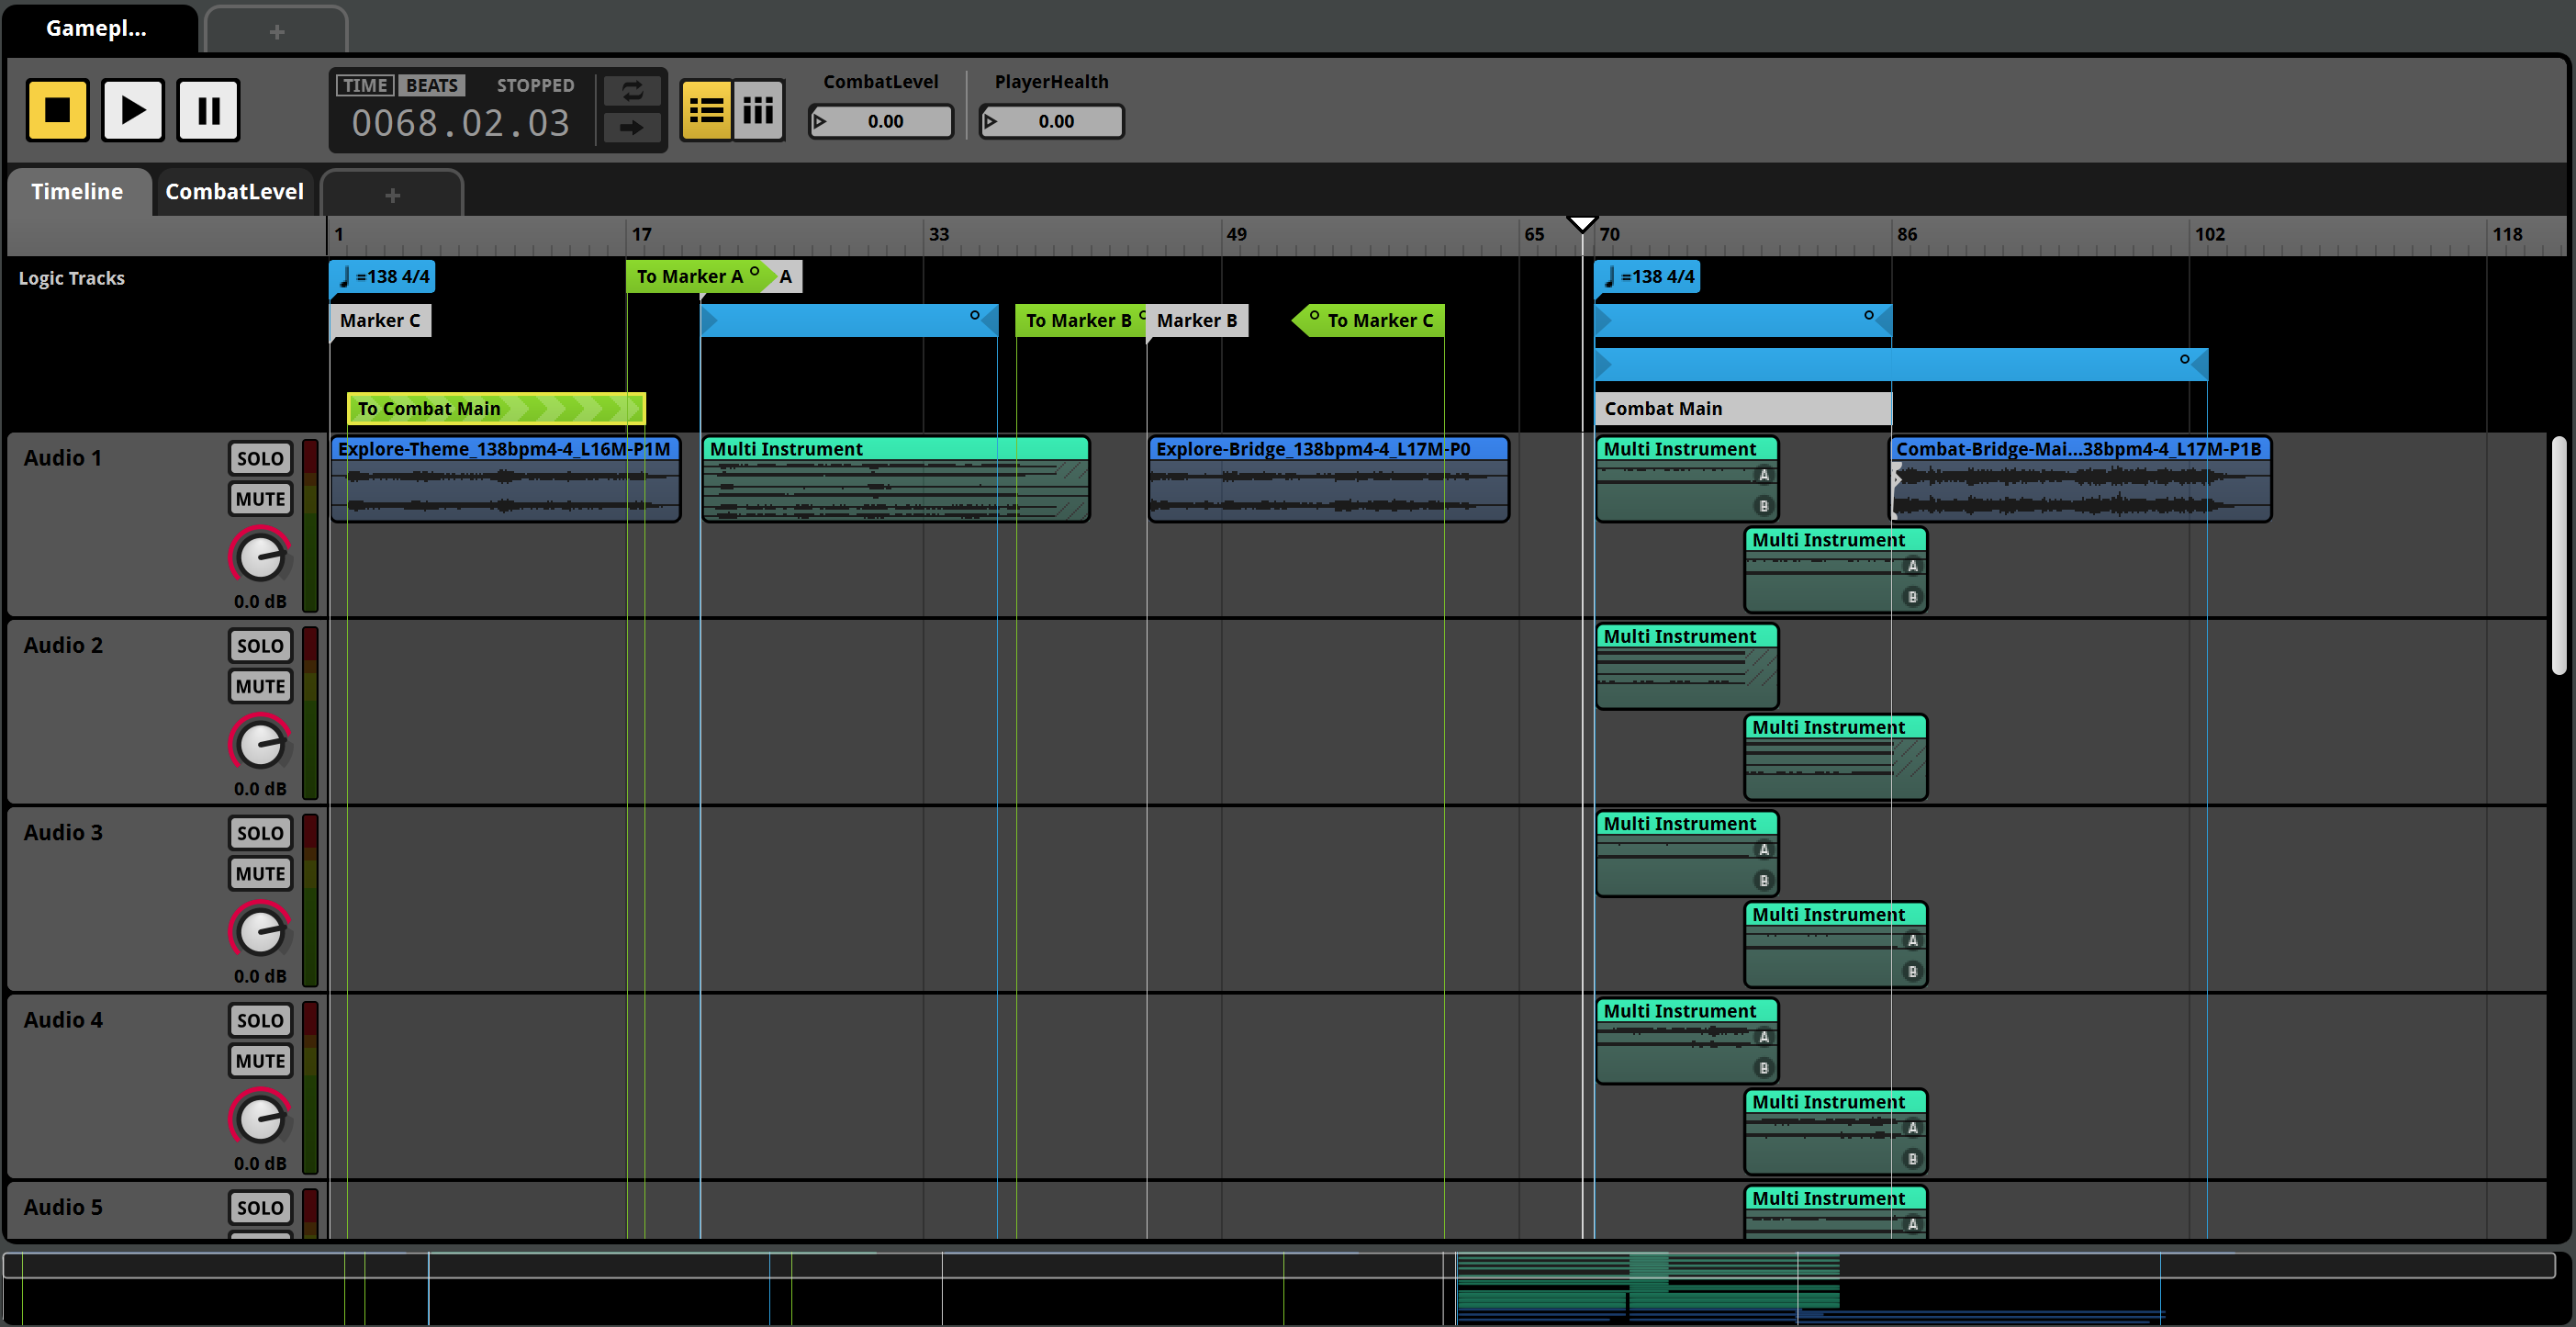Solo the Audio 4 track

pos(260,1020)
